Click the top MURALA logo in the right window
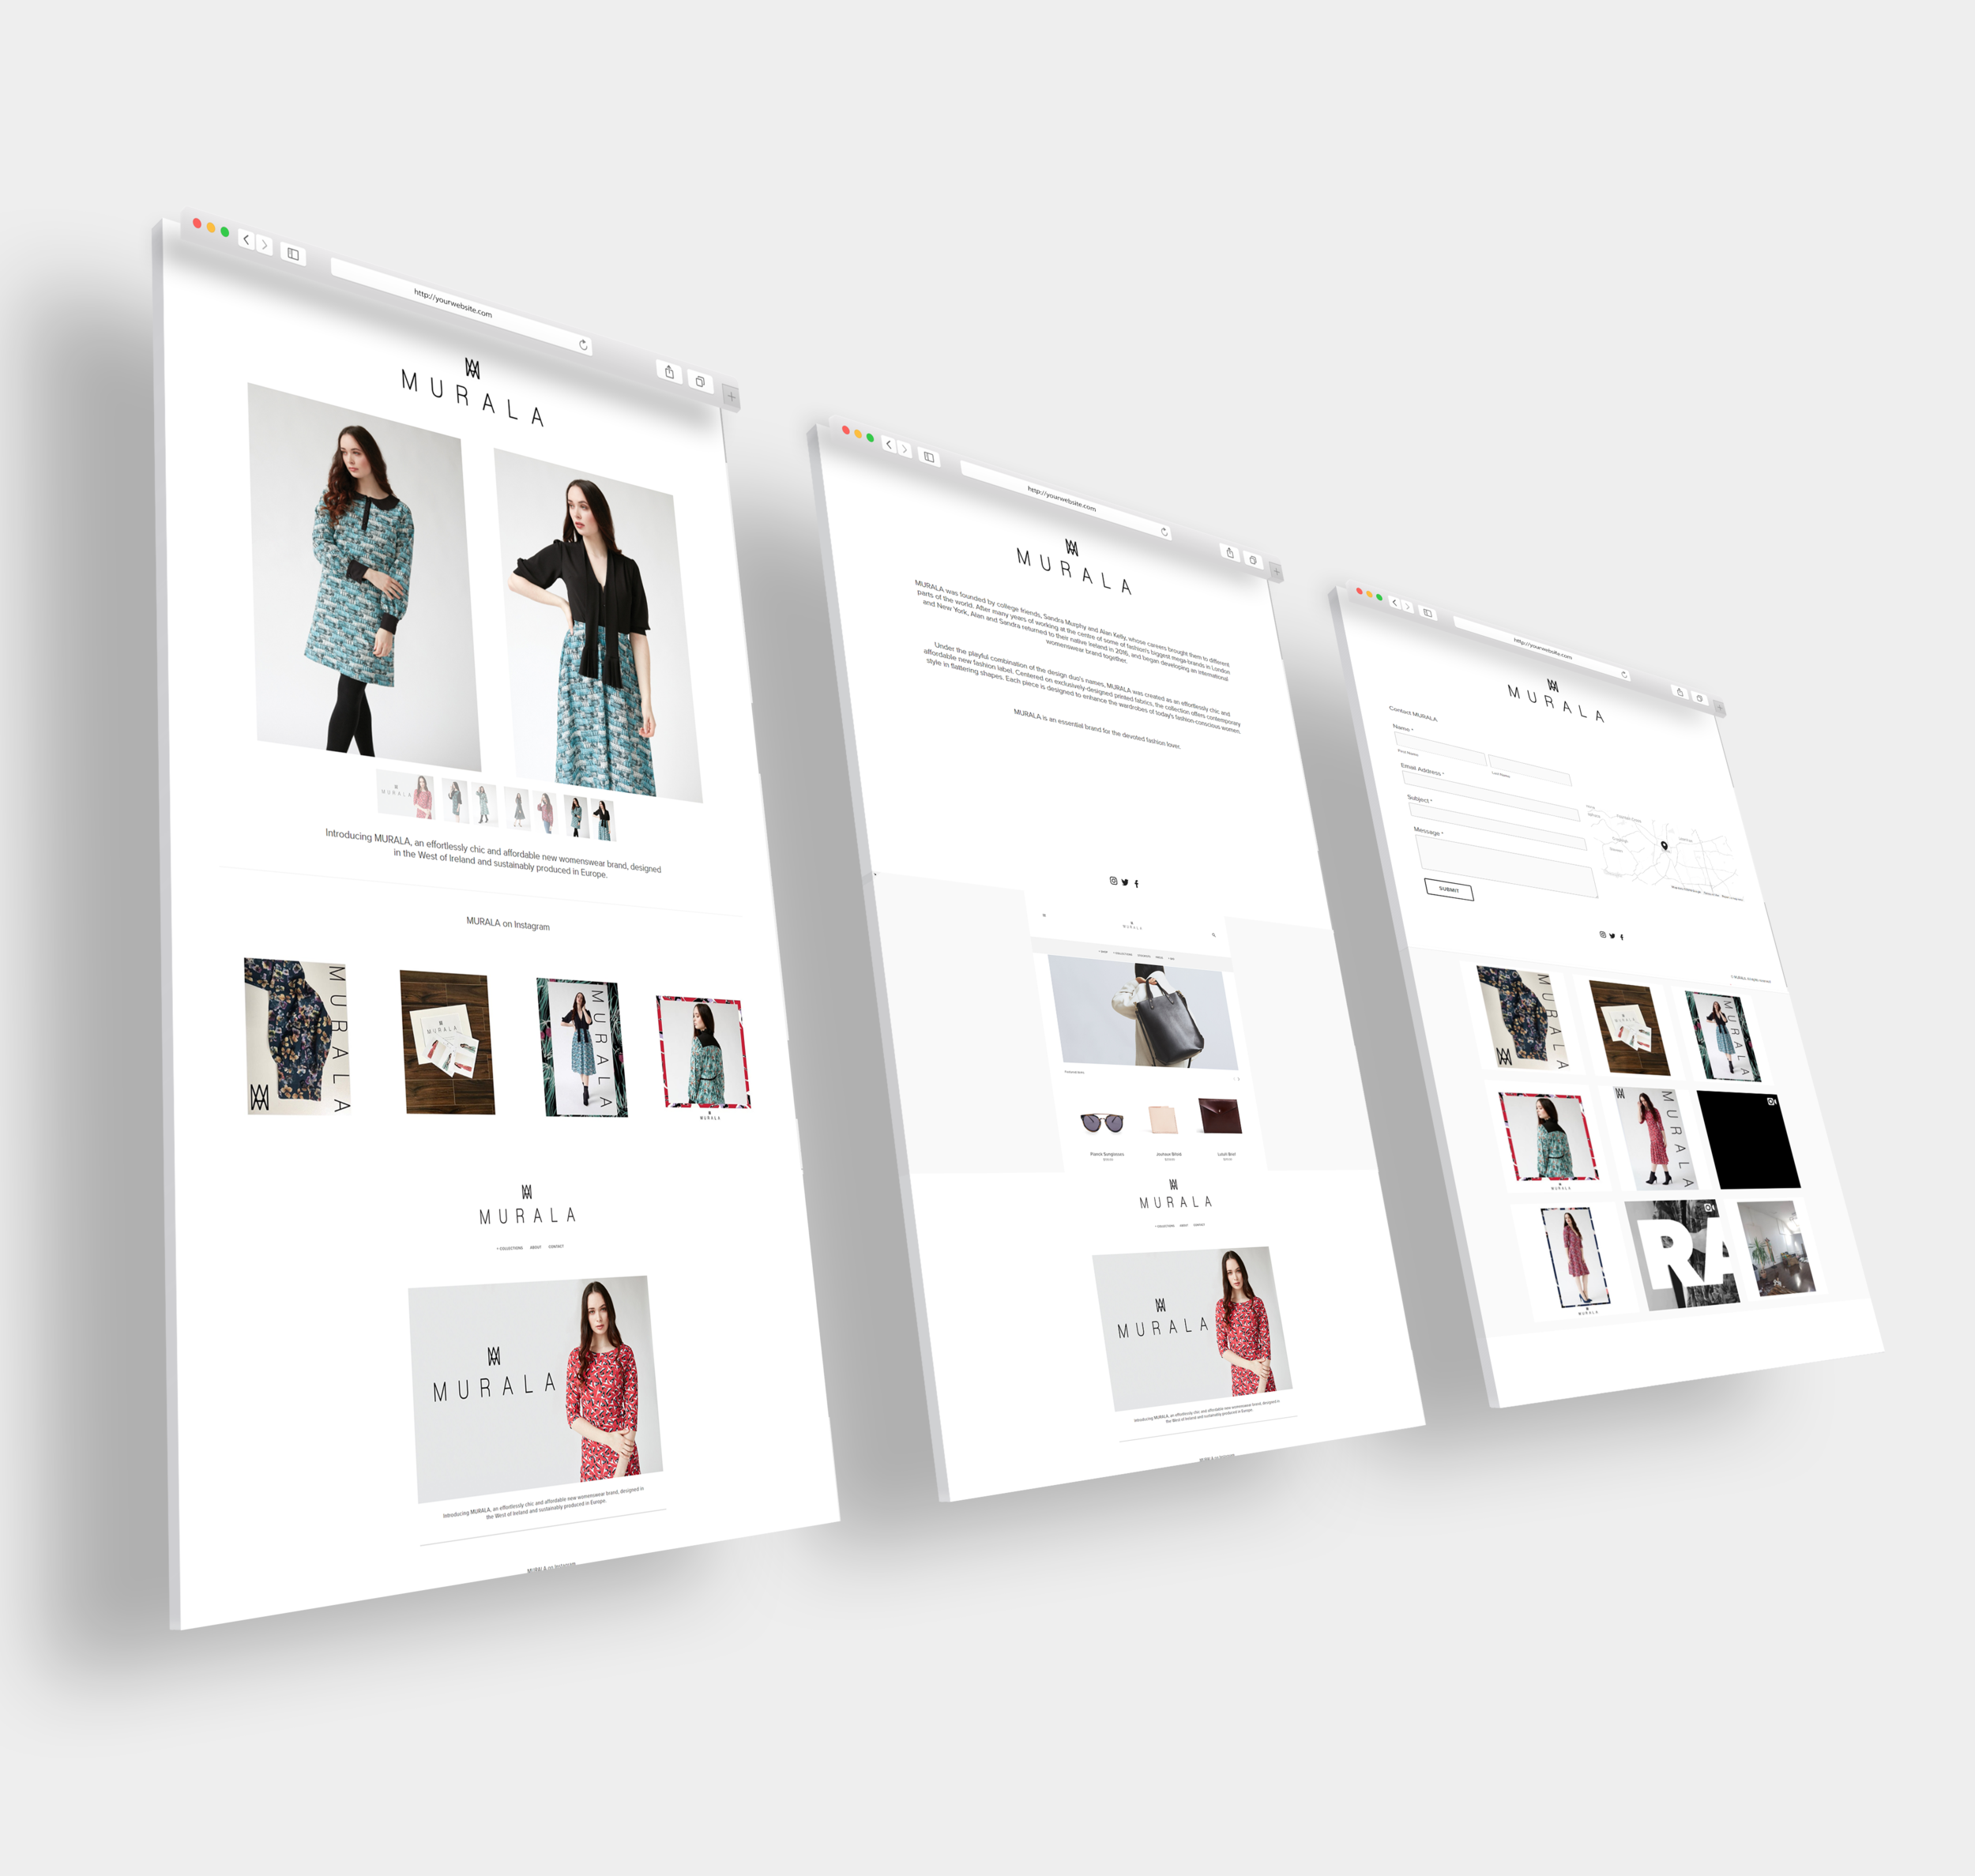The height and width of the screenshot is (1876, 1975). coord(1555,701)
